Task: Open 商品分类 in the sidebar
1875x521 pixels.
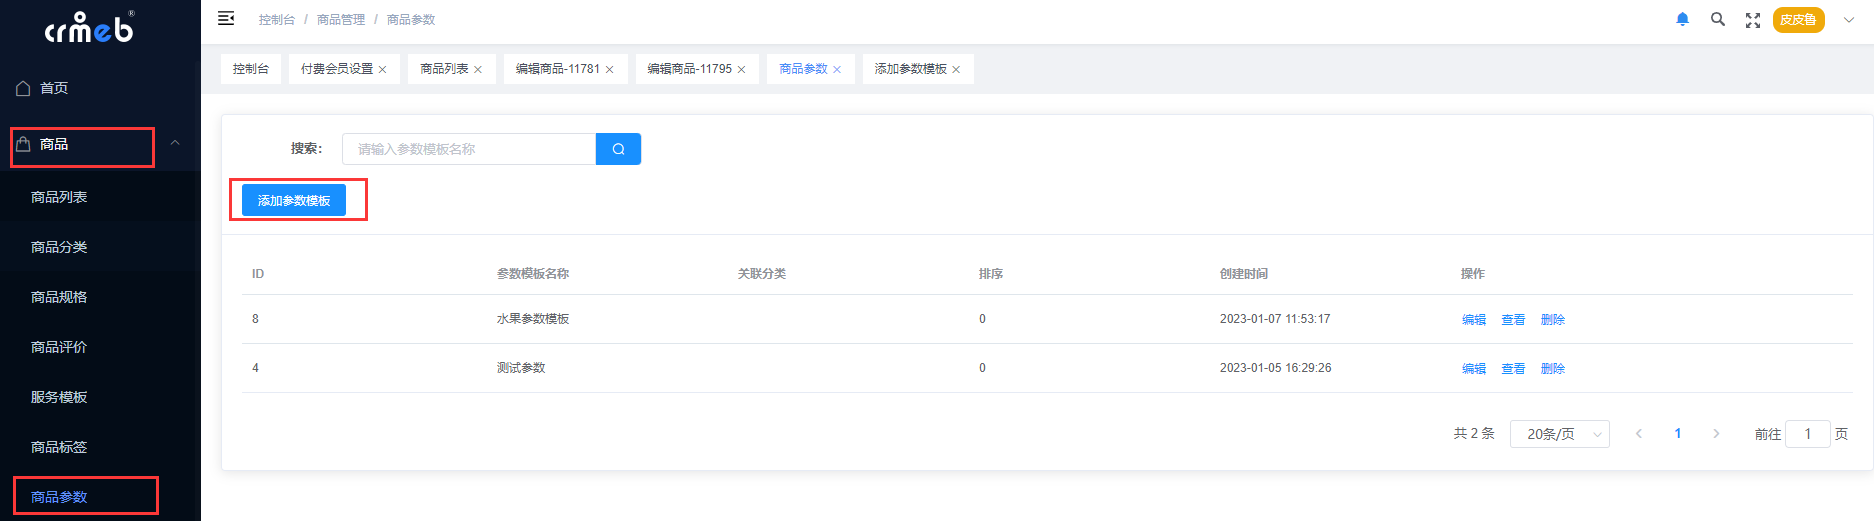Action: [59, 247]
